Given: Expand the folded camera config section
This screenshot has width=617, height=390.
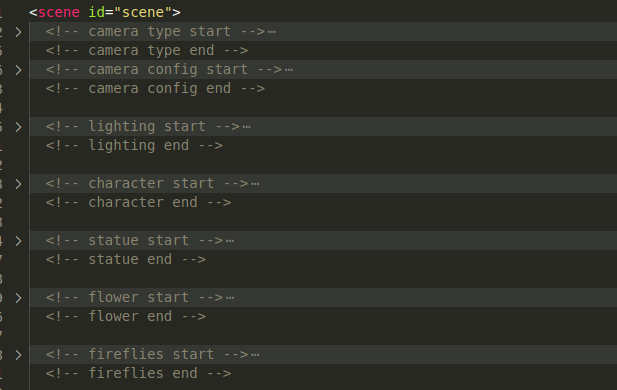Looking at the screenshot, I should [18, 70].
